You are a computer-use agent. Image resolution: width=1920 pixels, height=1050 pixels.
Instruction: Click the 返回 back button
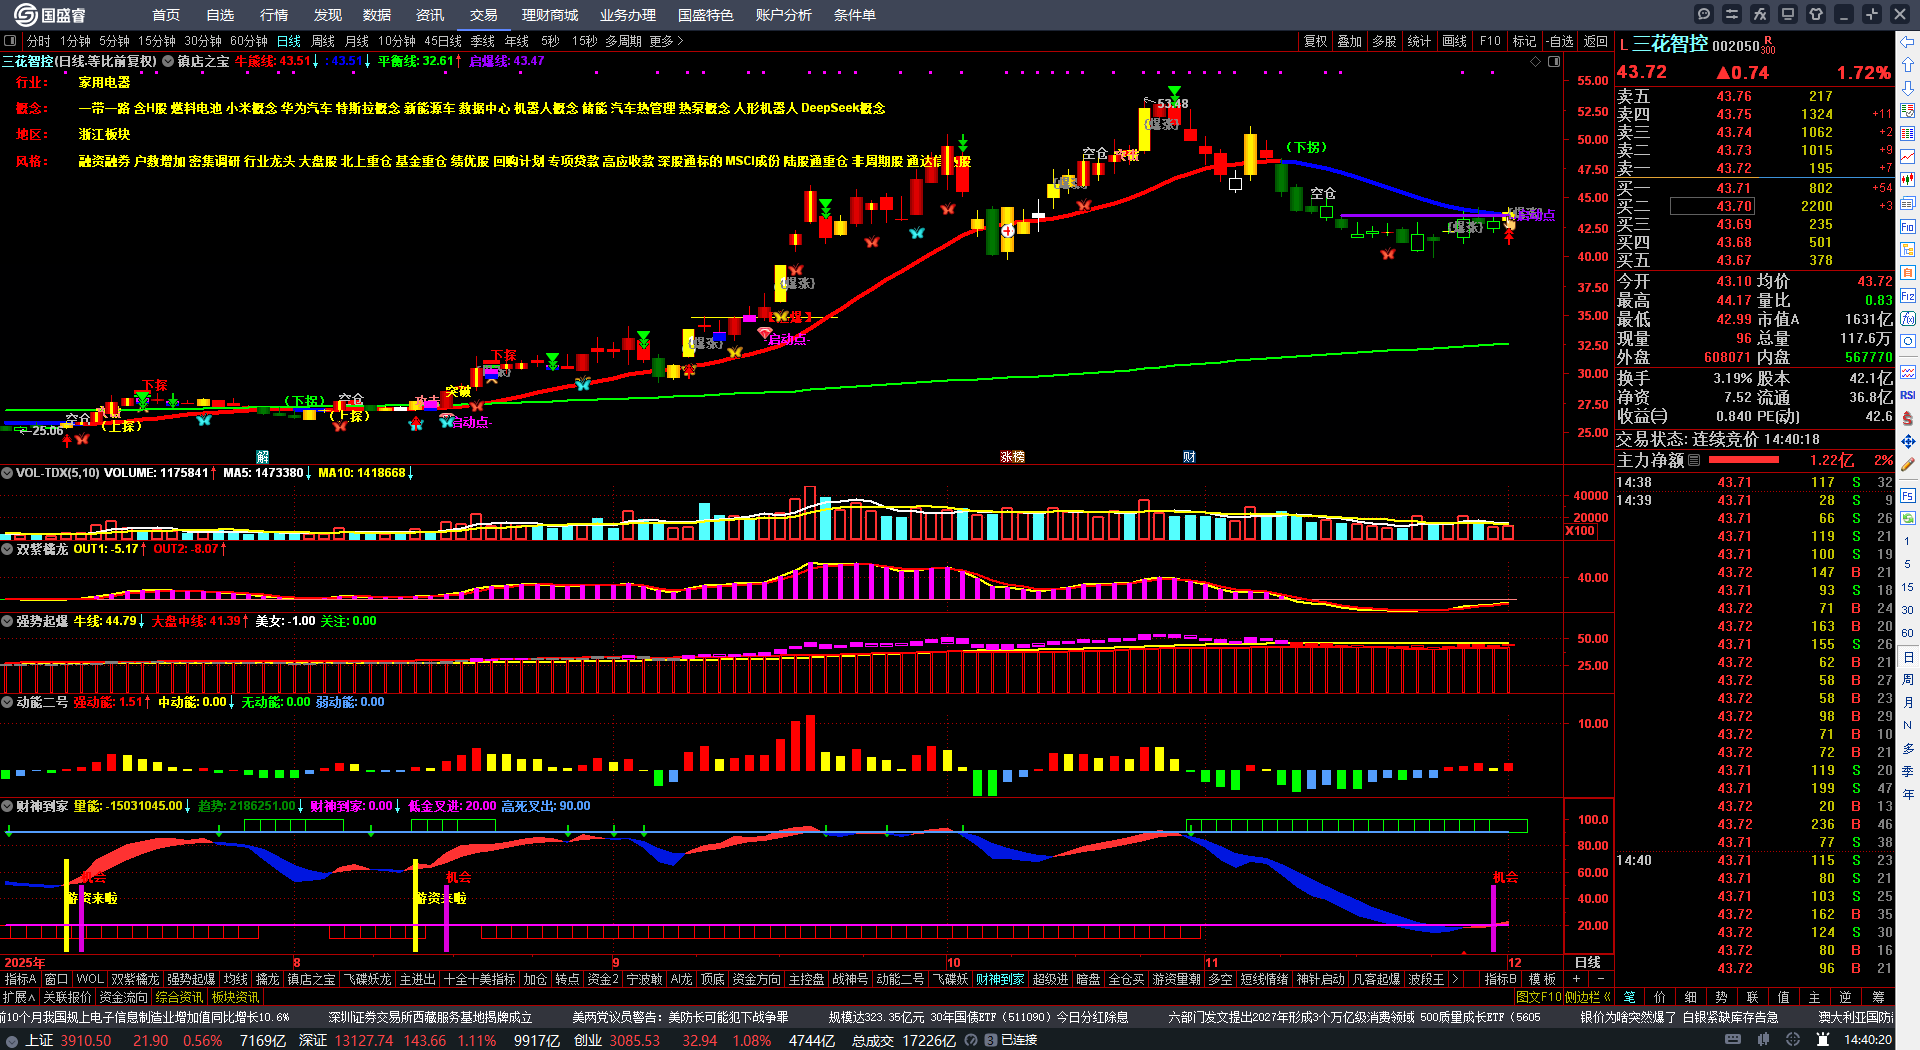[1596, 41]
